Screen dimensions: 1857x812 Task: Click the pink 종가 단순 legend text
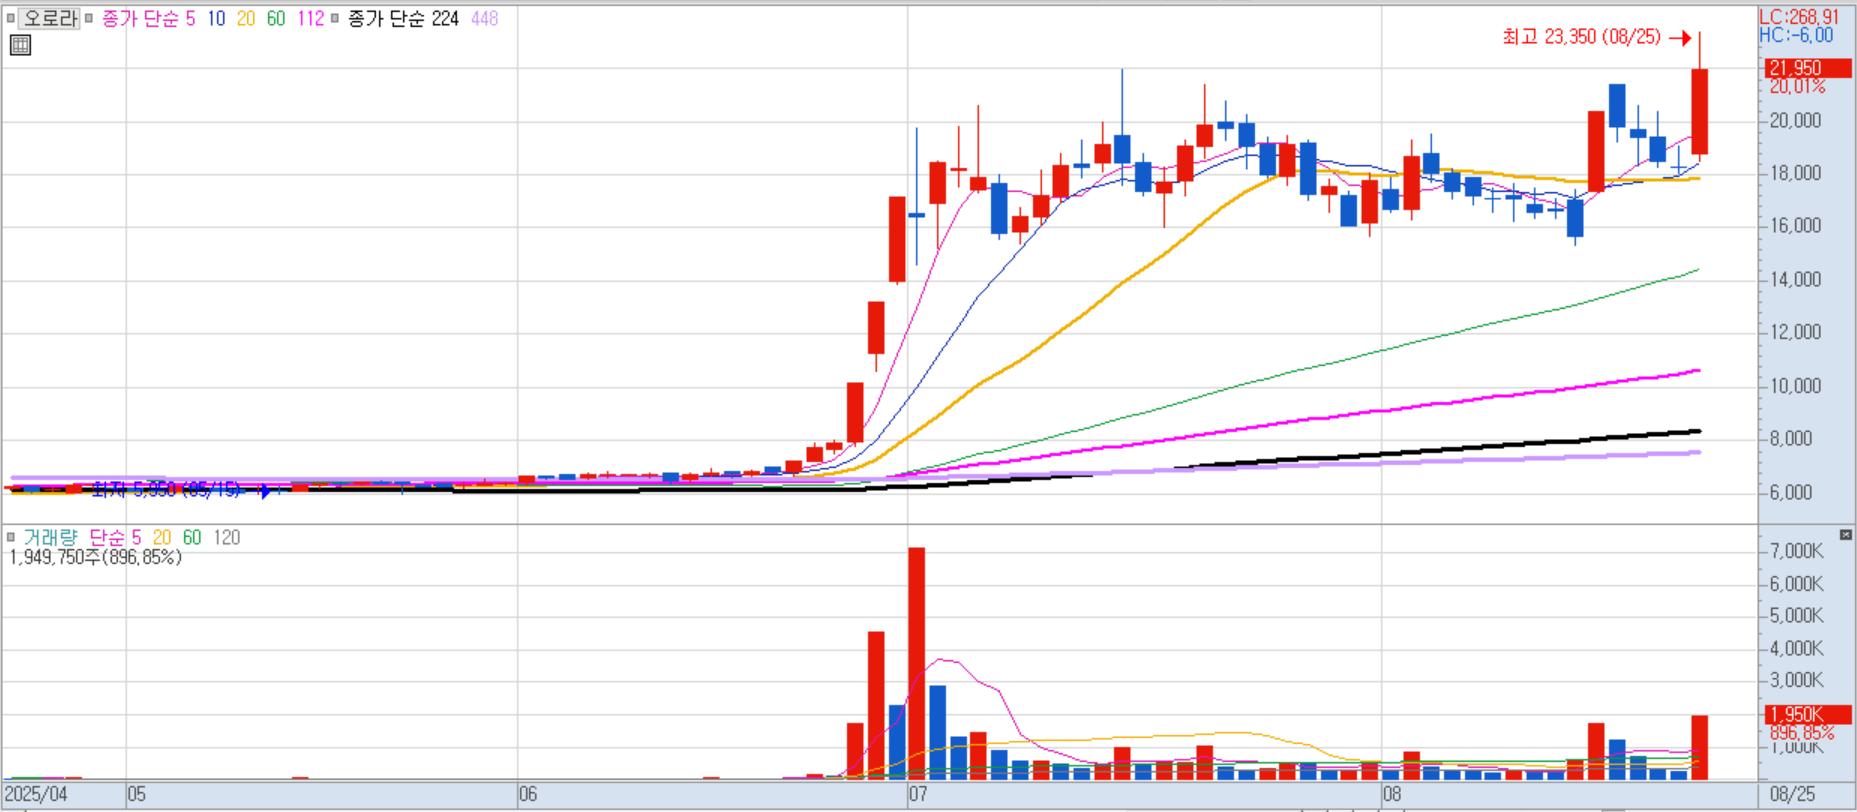tap(141, 18)
